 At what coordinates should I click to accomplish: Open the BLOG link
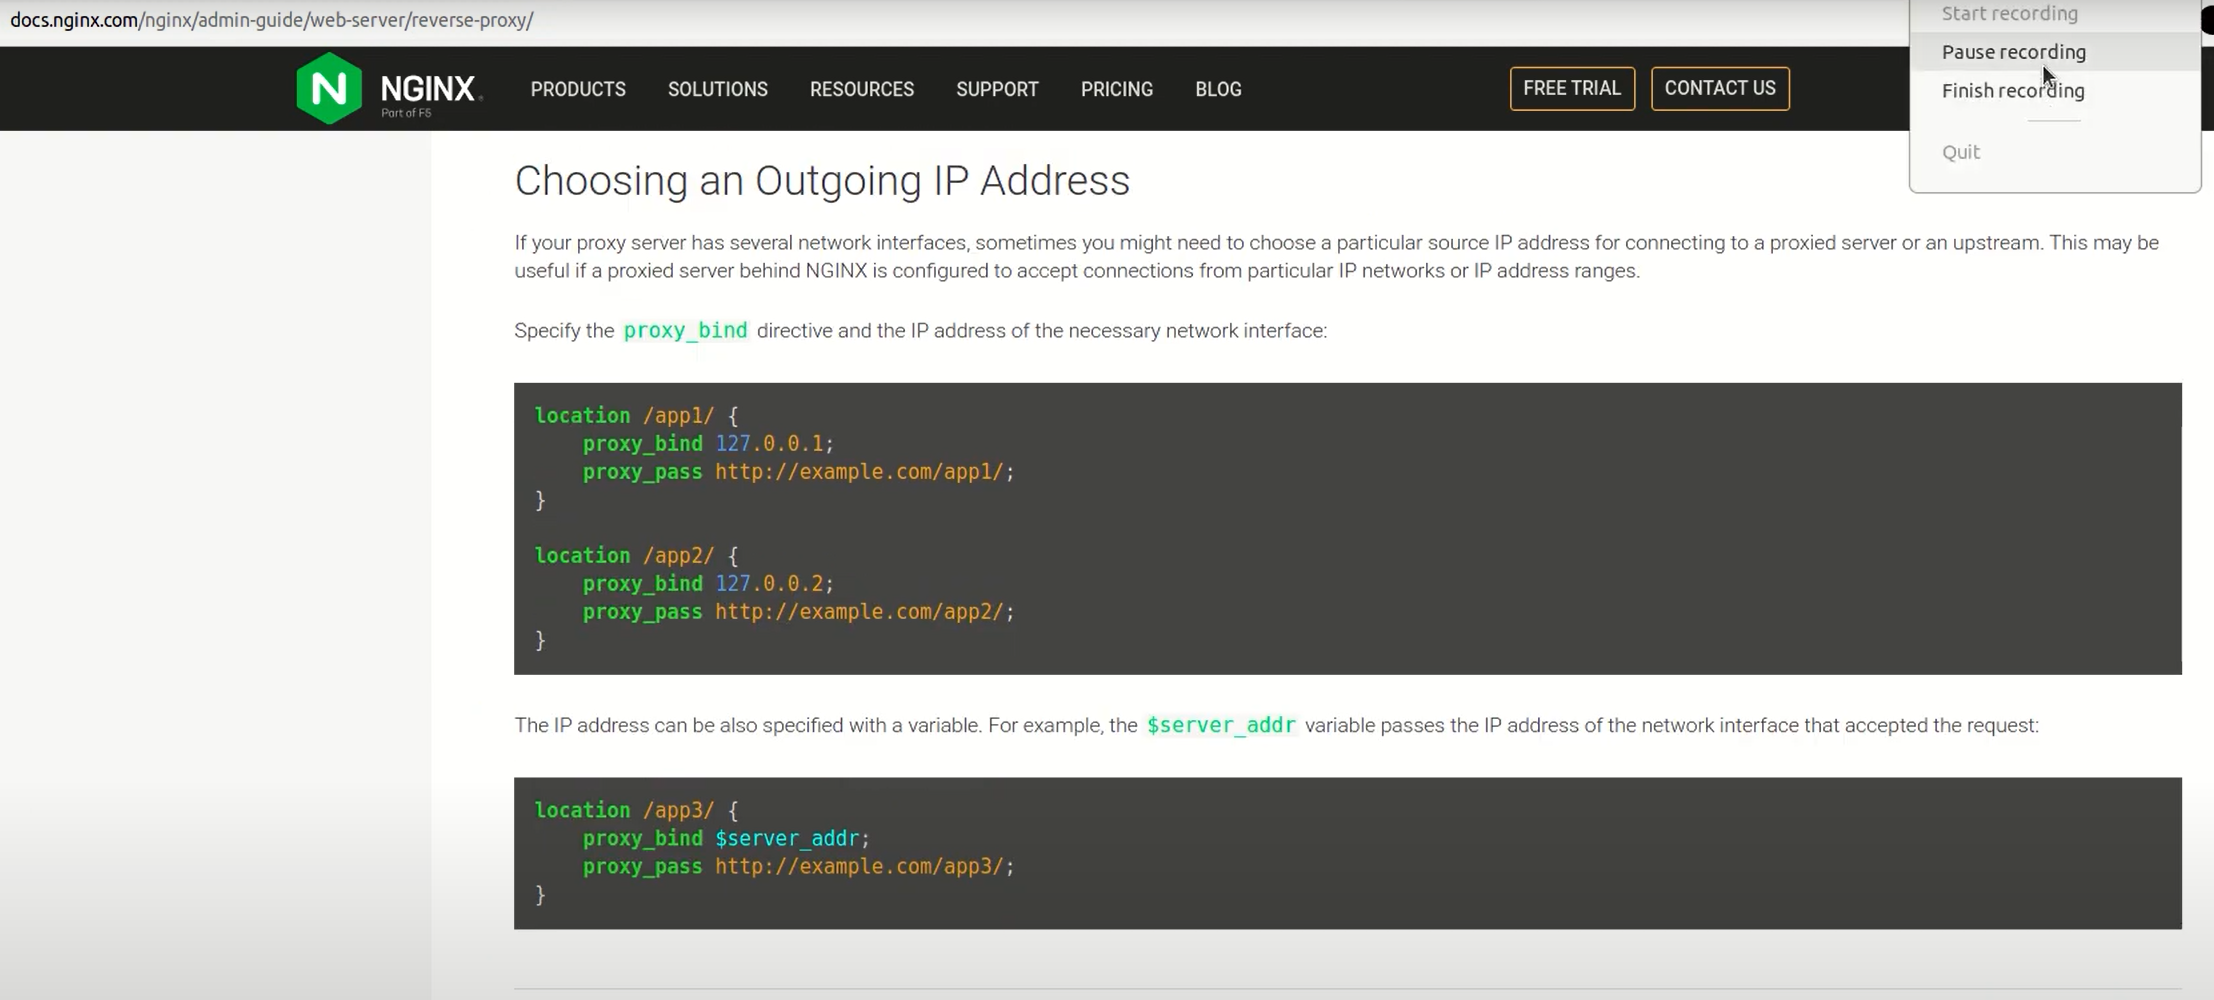(1218, 89)
